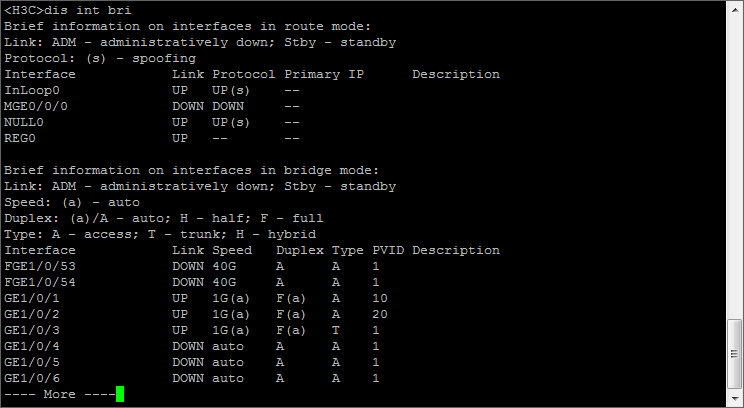
Task: Click the vertical scrollbar thumb
Action: 735,353
